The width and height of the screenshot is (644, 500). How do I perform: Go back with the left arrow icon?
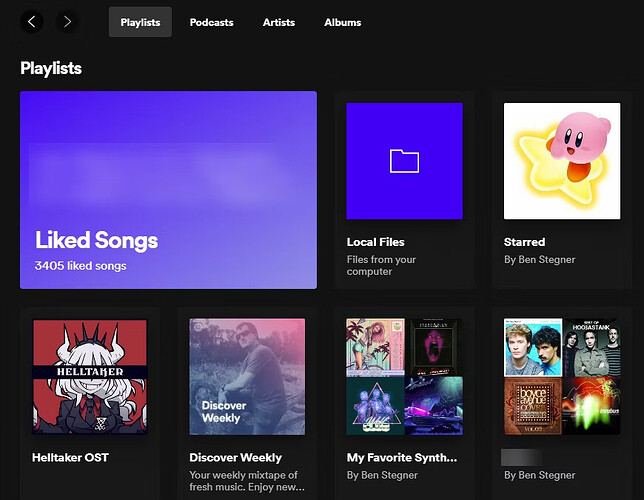(32, 21)
